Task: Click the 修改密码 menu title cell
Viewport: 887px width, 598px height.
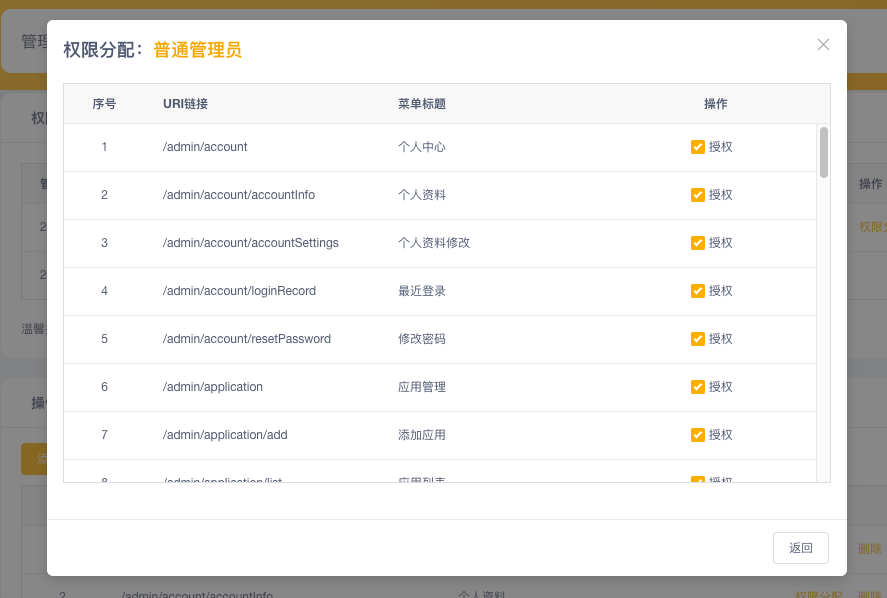Action: pyautogui.click(x=421, y=339)
